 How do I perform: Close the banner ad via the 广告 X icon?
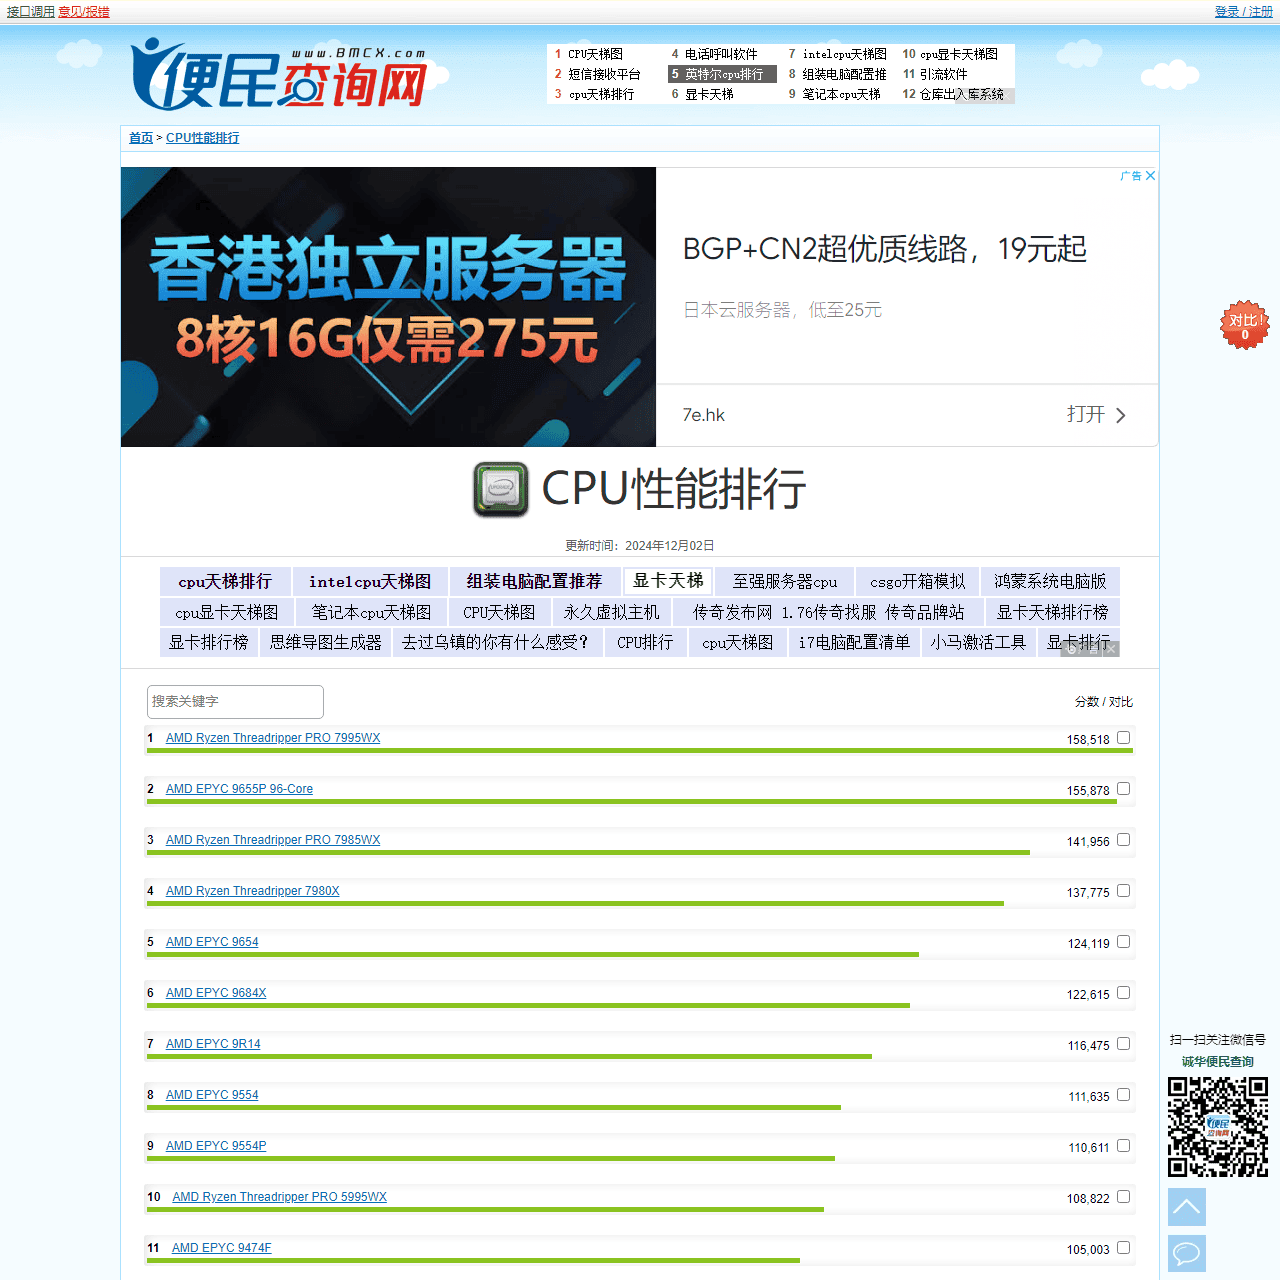pos(1150,176)
